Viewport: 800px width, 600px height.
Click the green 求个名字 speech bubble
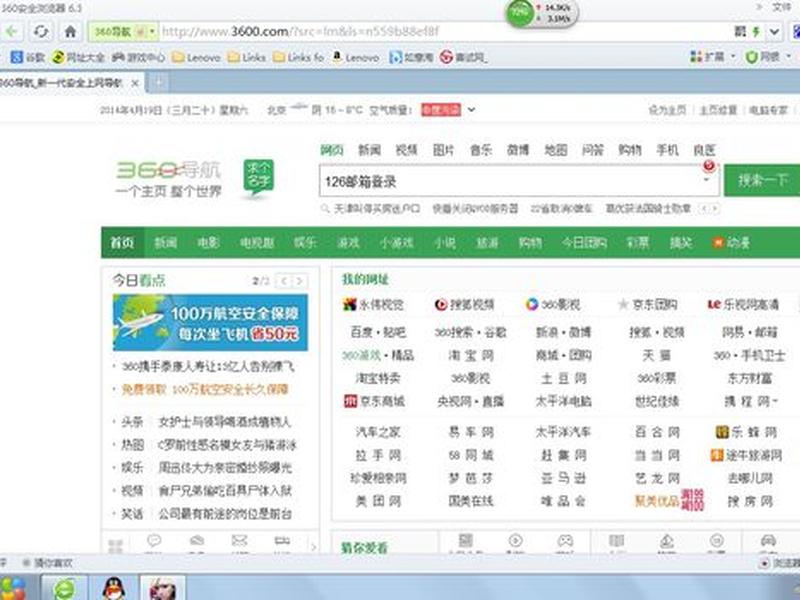click(x=259, y=177)
